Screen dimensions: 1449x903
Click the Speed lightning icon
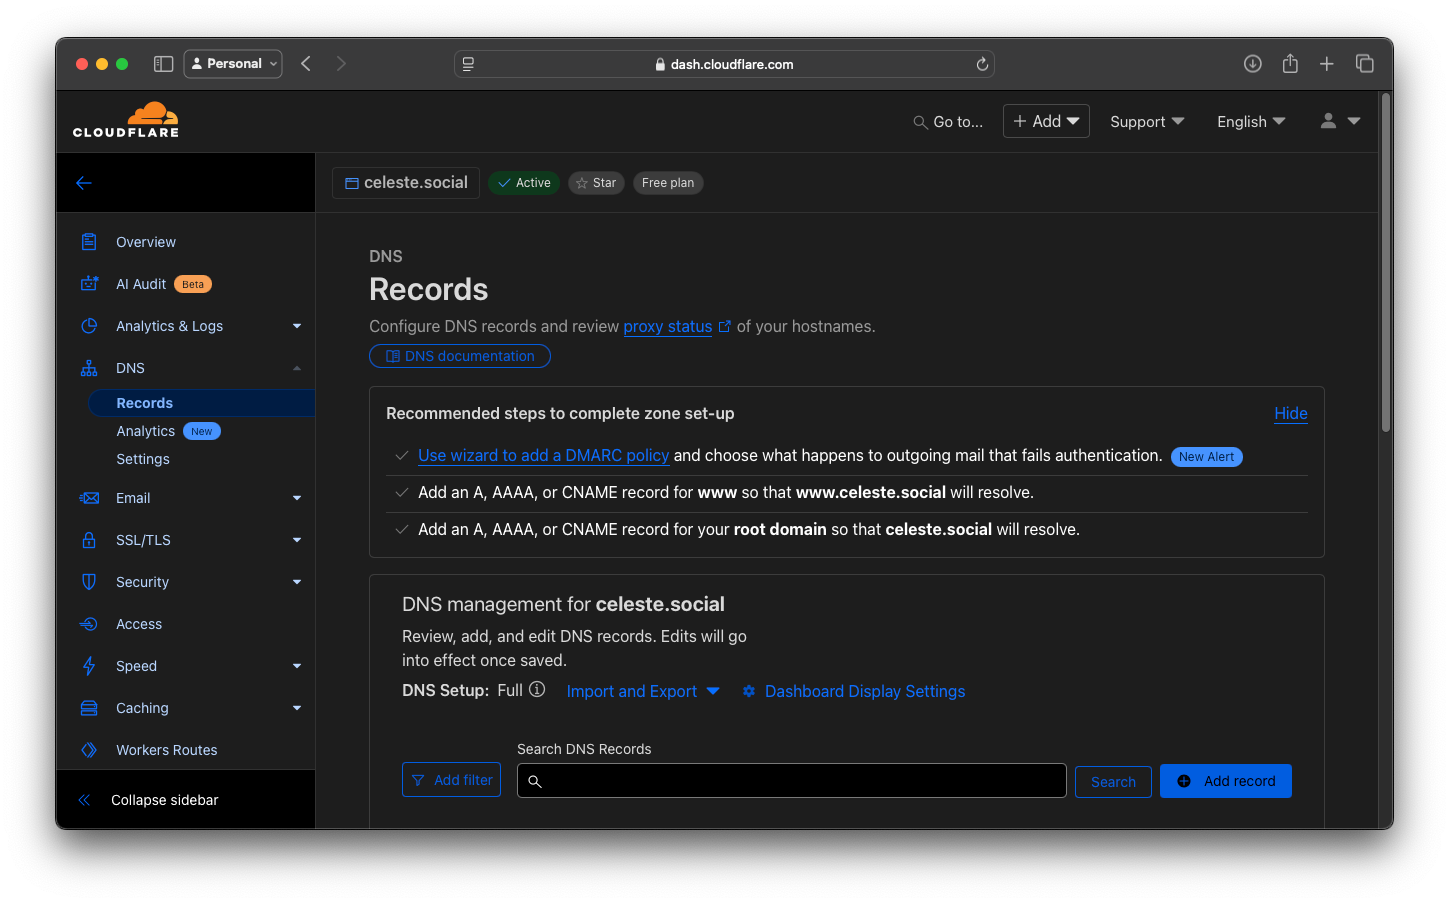pyautogui.click(x=89, y=666)
